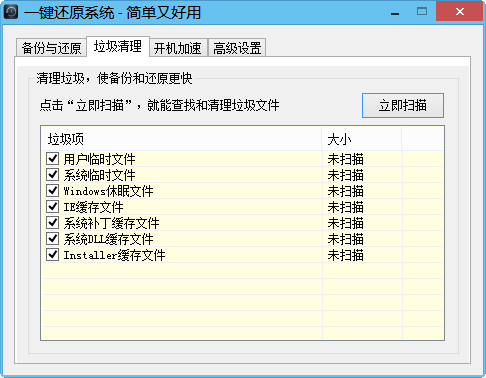Click the 垃圾项 column header
The height and width of the screenshot is (378, 486).
tap(181, 139)
